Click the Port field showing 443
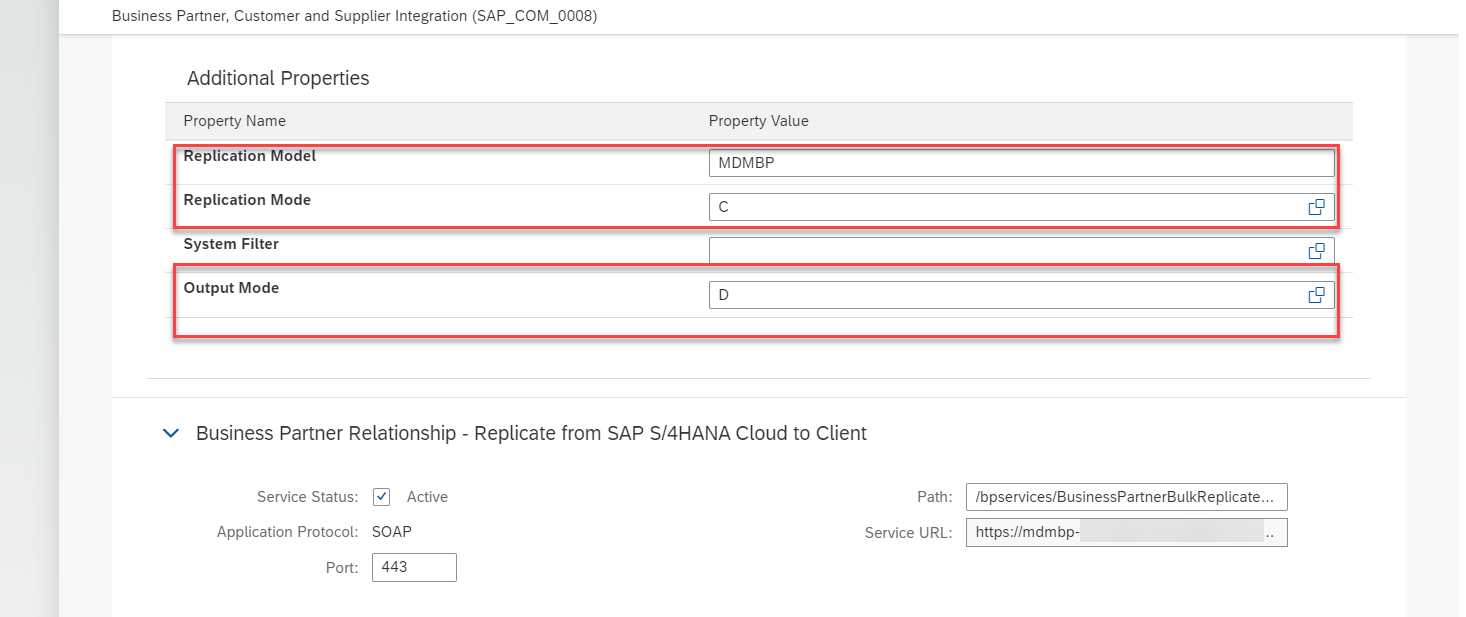1466x617 pixels. [x=414, y=567]
